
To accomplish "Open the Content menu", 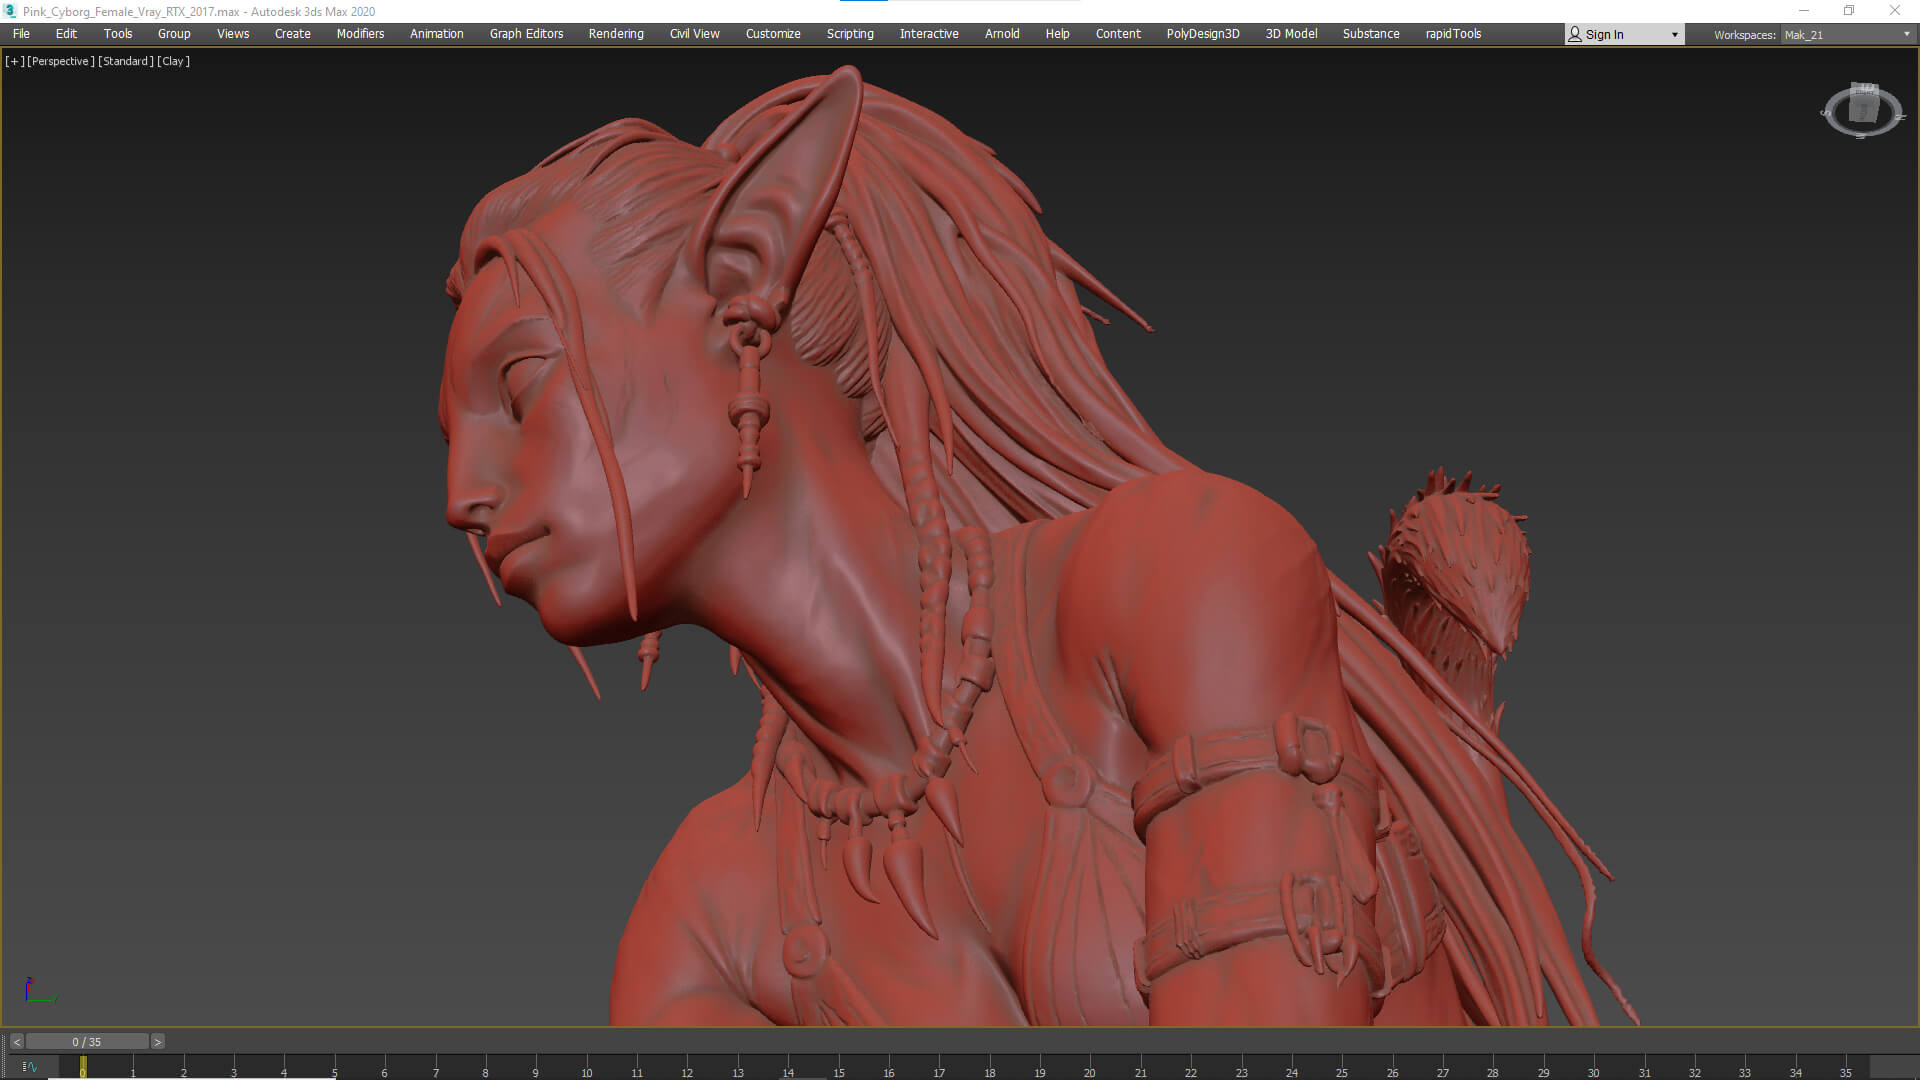I will (x=1118, y=34).
